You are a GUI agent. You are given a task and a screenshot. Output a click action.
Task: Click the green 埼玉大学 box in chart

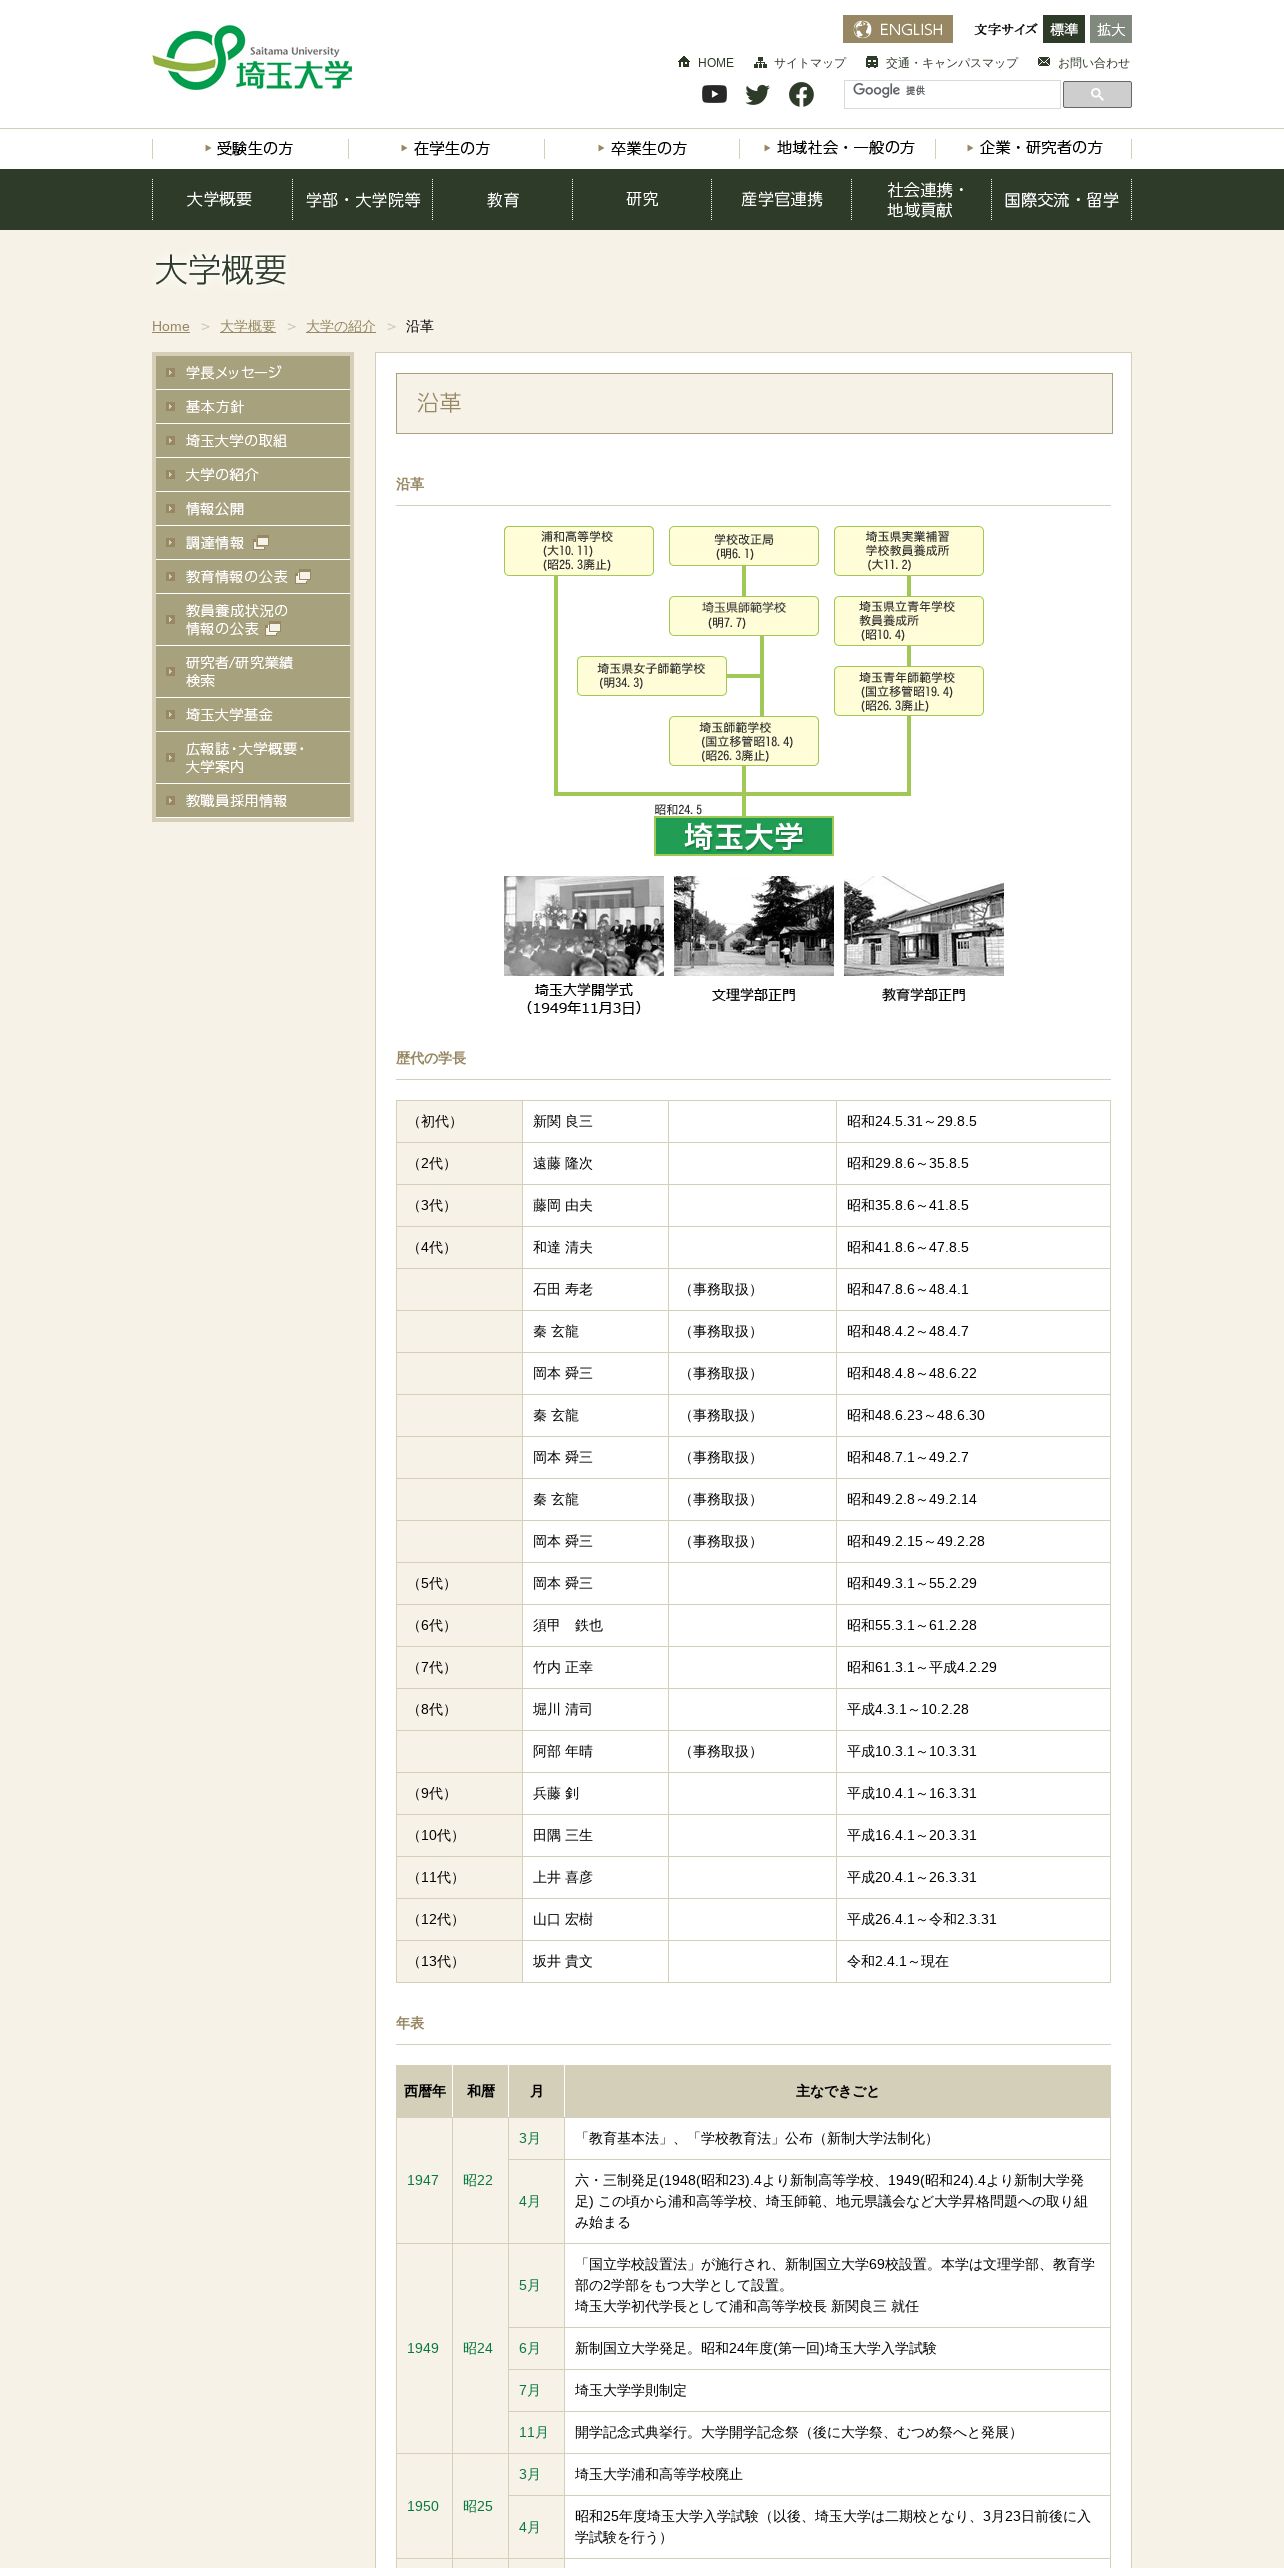click(744, 836)
